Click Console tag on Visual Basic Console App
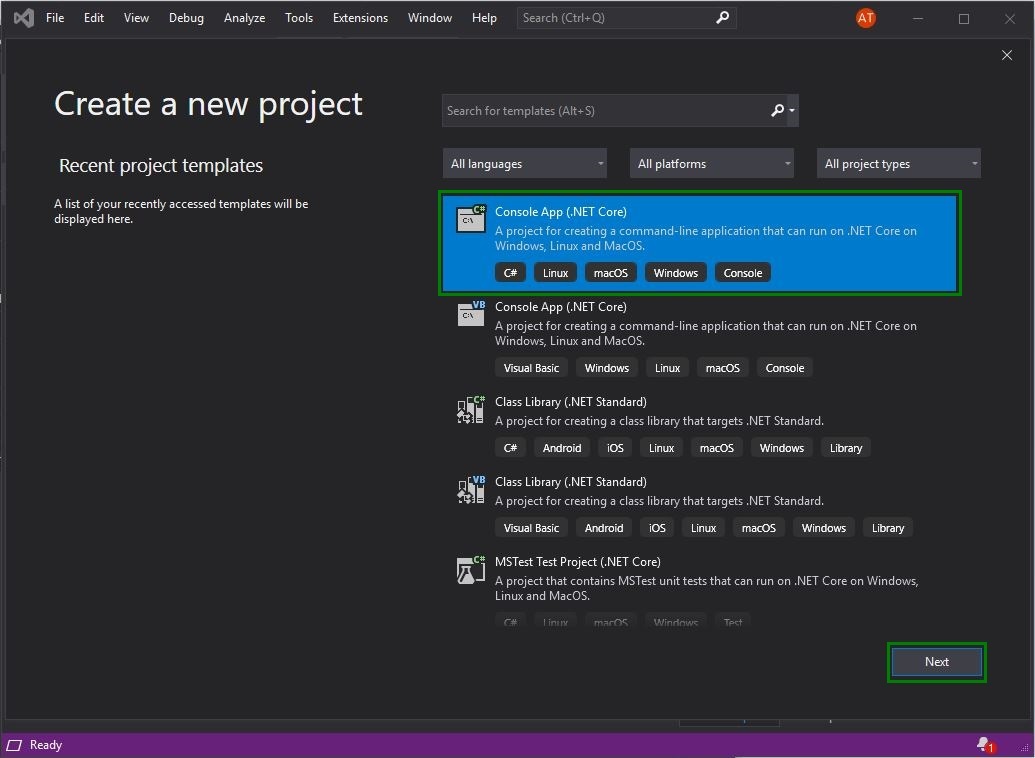Viewport: 1035px width, 758px height. tap(785, 368)
